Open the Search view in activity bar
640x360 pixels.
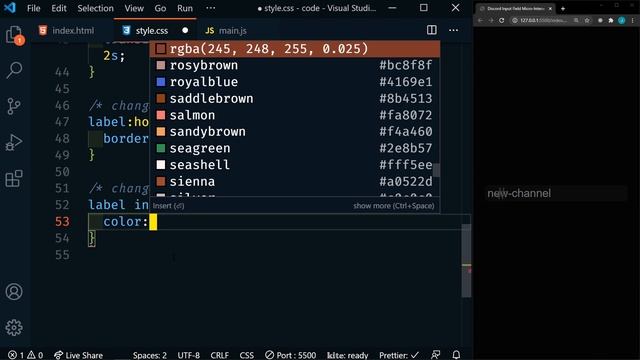tap(14, 70)
